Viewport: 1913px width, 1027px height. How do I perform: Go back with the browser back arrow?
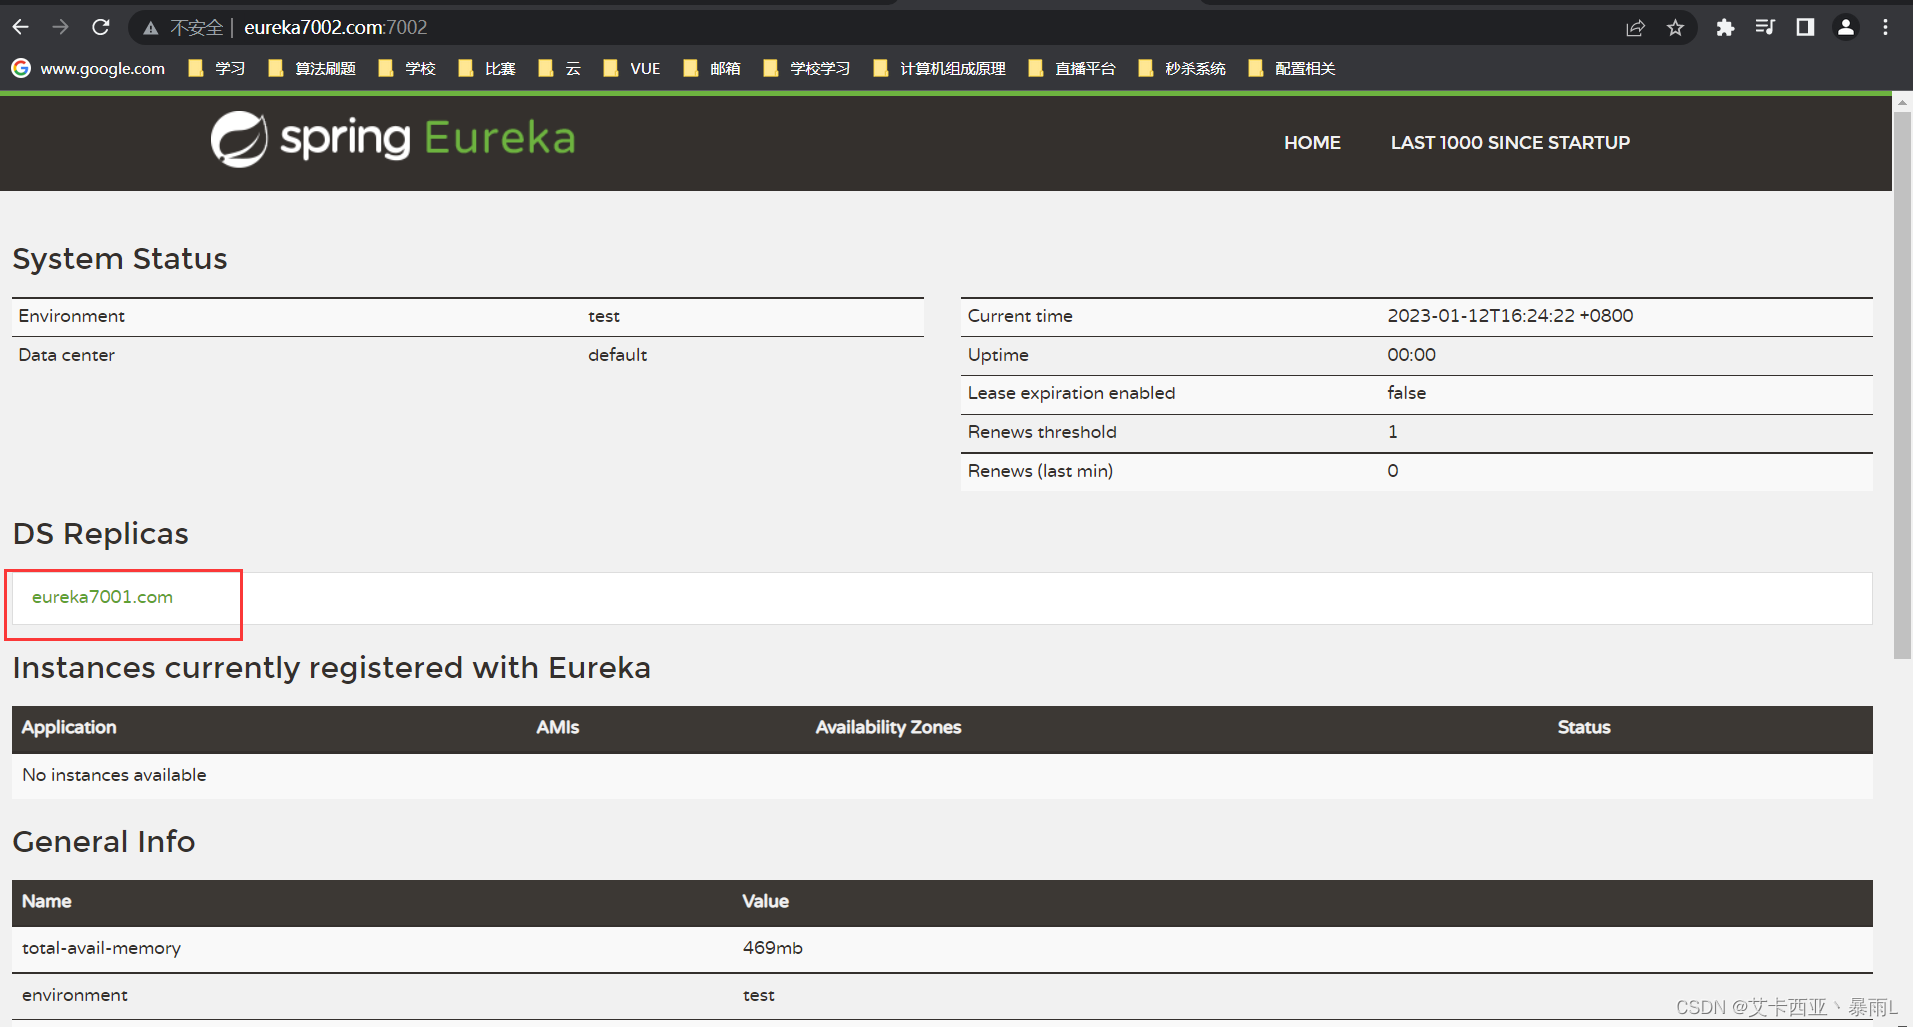(20, 27)
